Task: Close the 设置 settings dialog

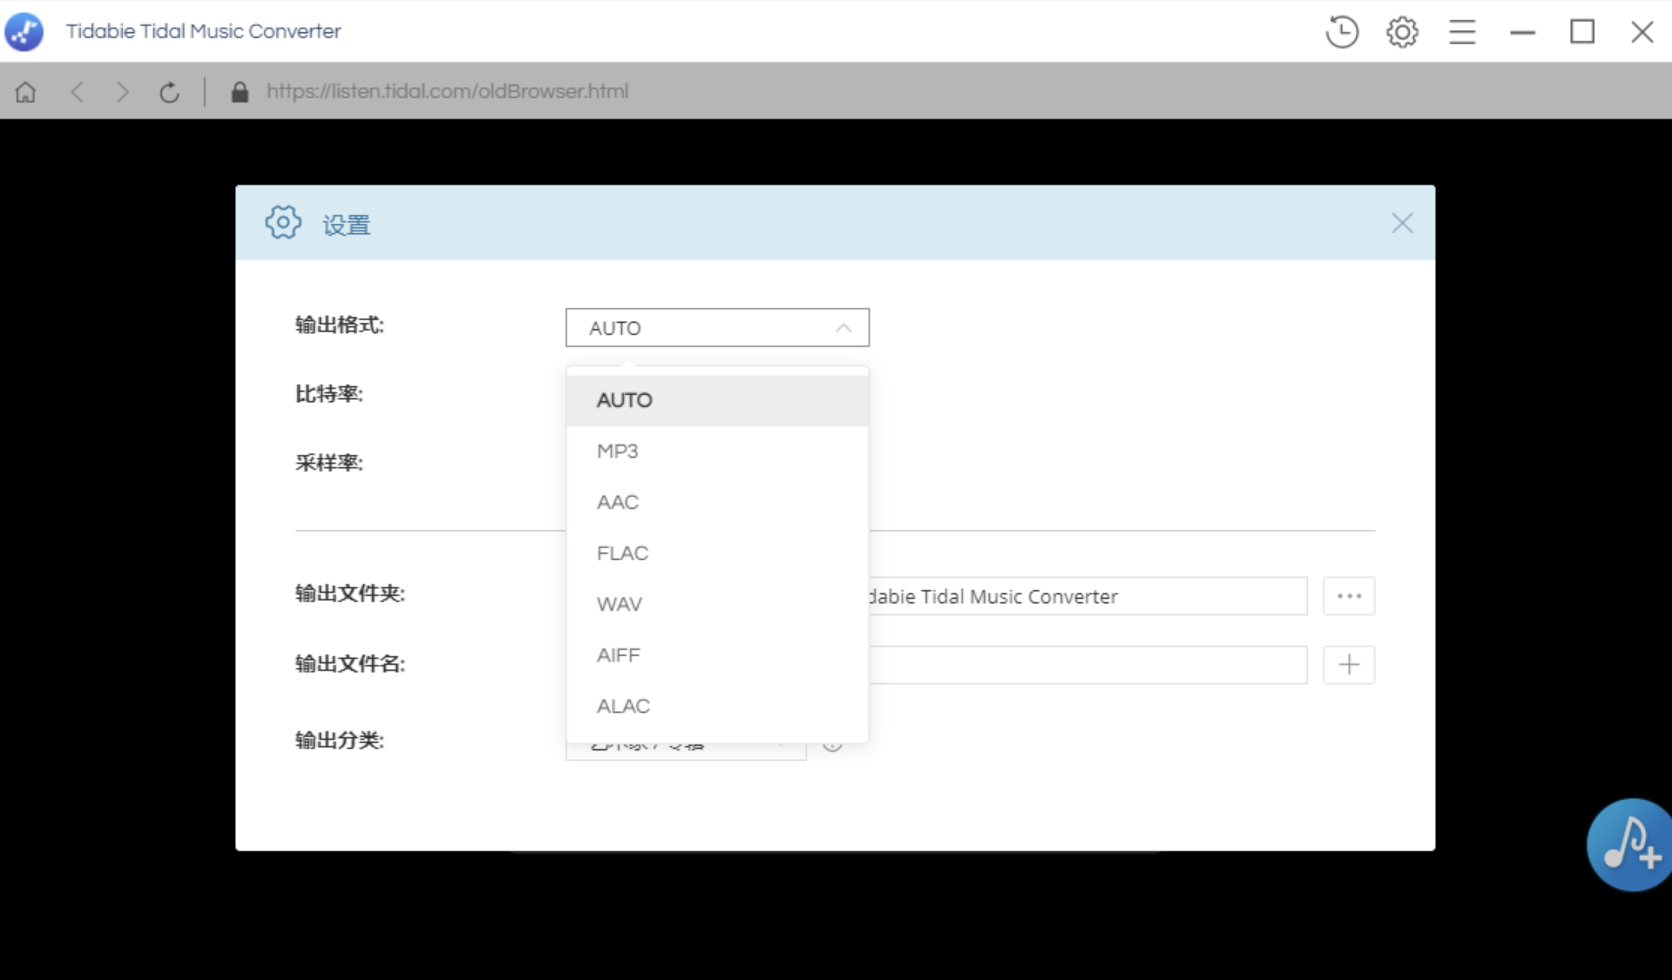Action: [x=1402, y=223]
